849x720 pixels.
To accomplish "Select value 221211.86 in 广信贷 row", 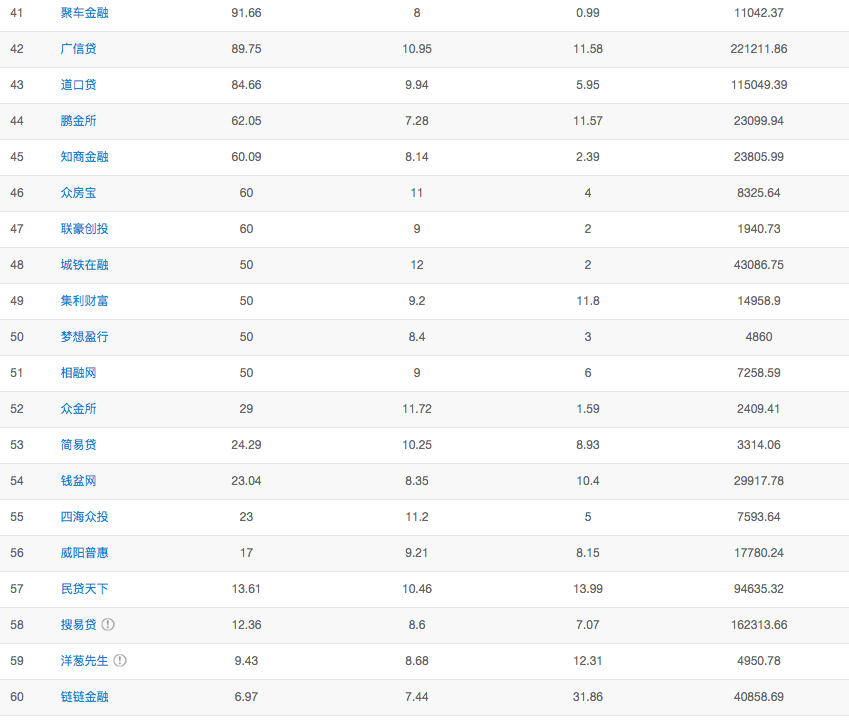I will click(759, 49).
